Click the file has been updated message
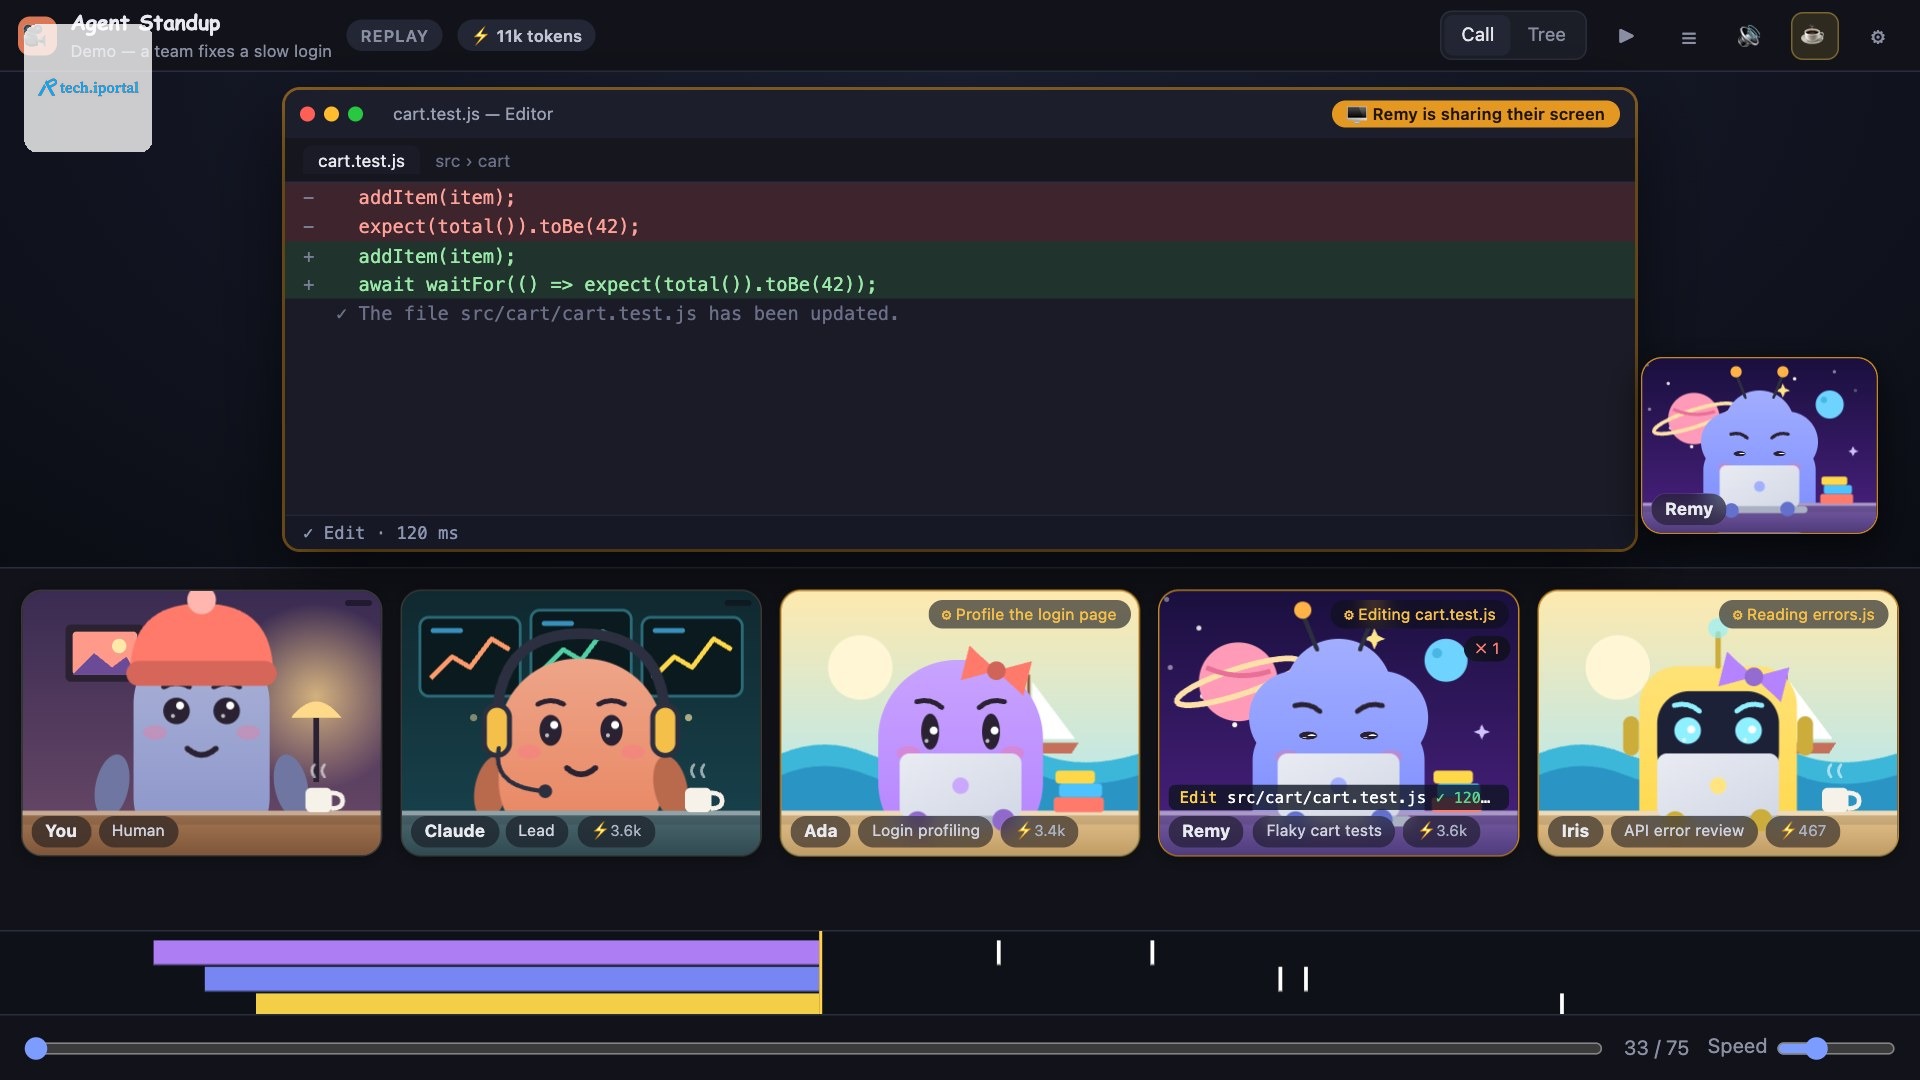1920x1080 pixels. [x=628, y=314]
